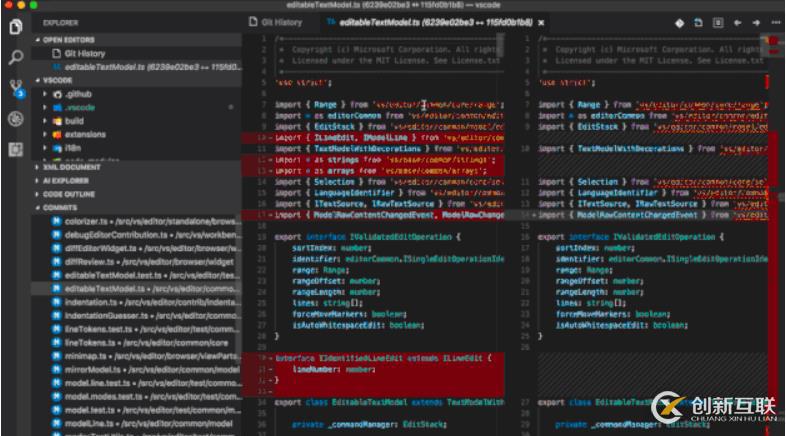Expand the .github folder
786x436 pixels.
point(136,94)
